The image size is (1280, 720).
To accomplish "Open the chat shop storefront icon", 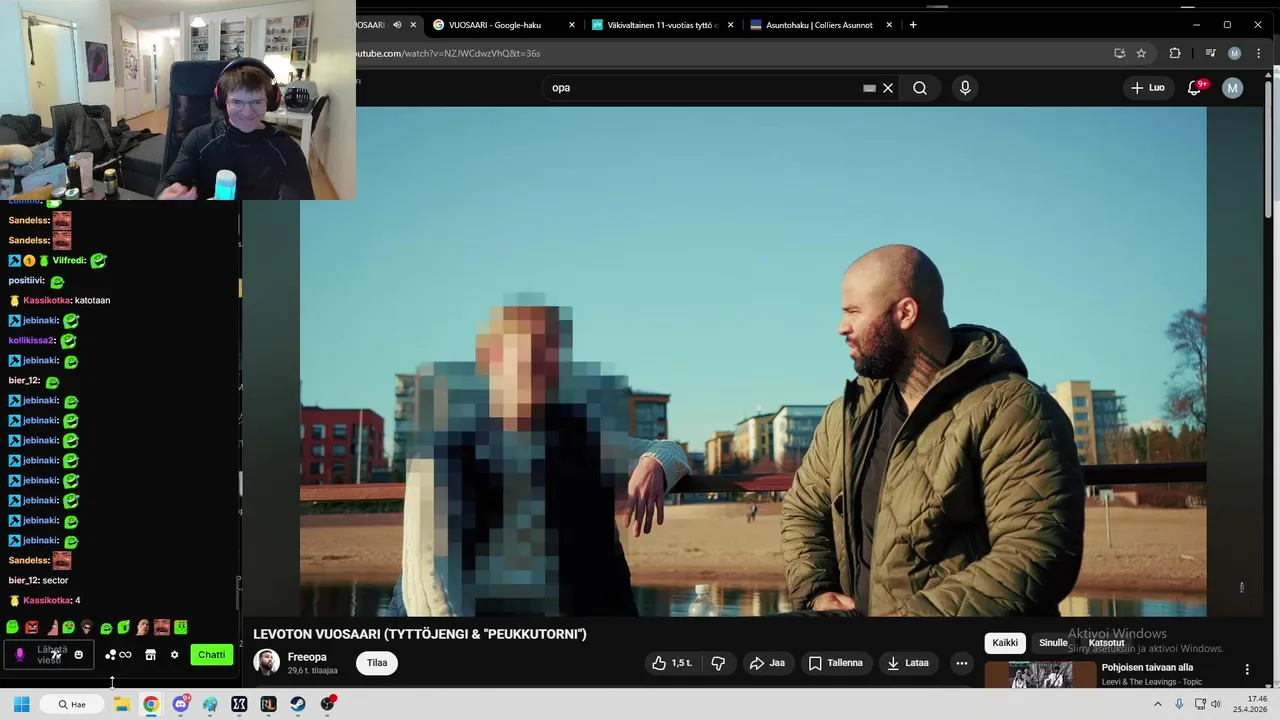I will pos(150,655).
